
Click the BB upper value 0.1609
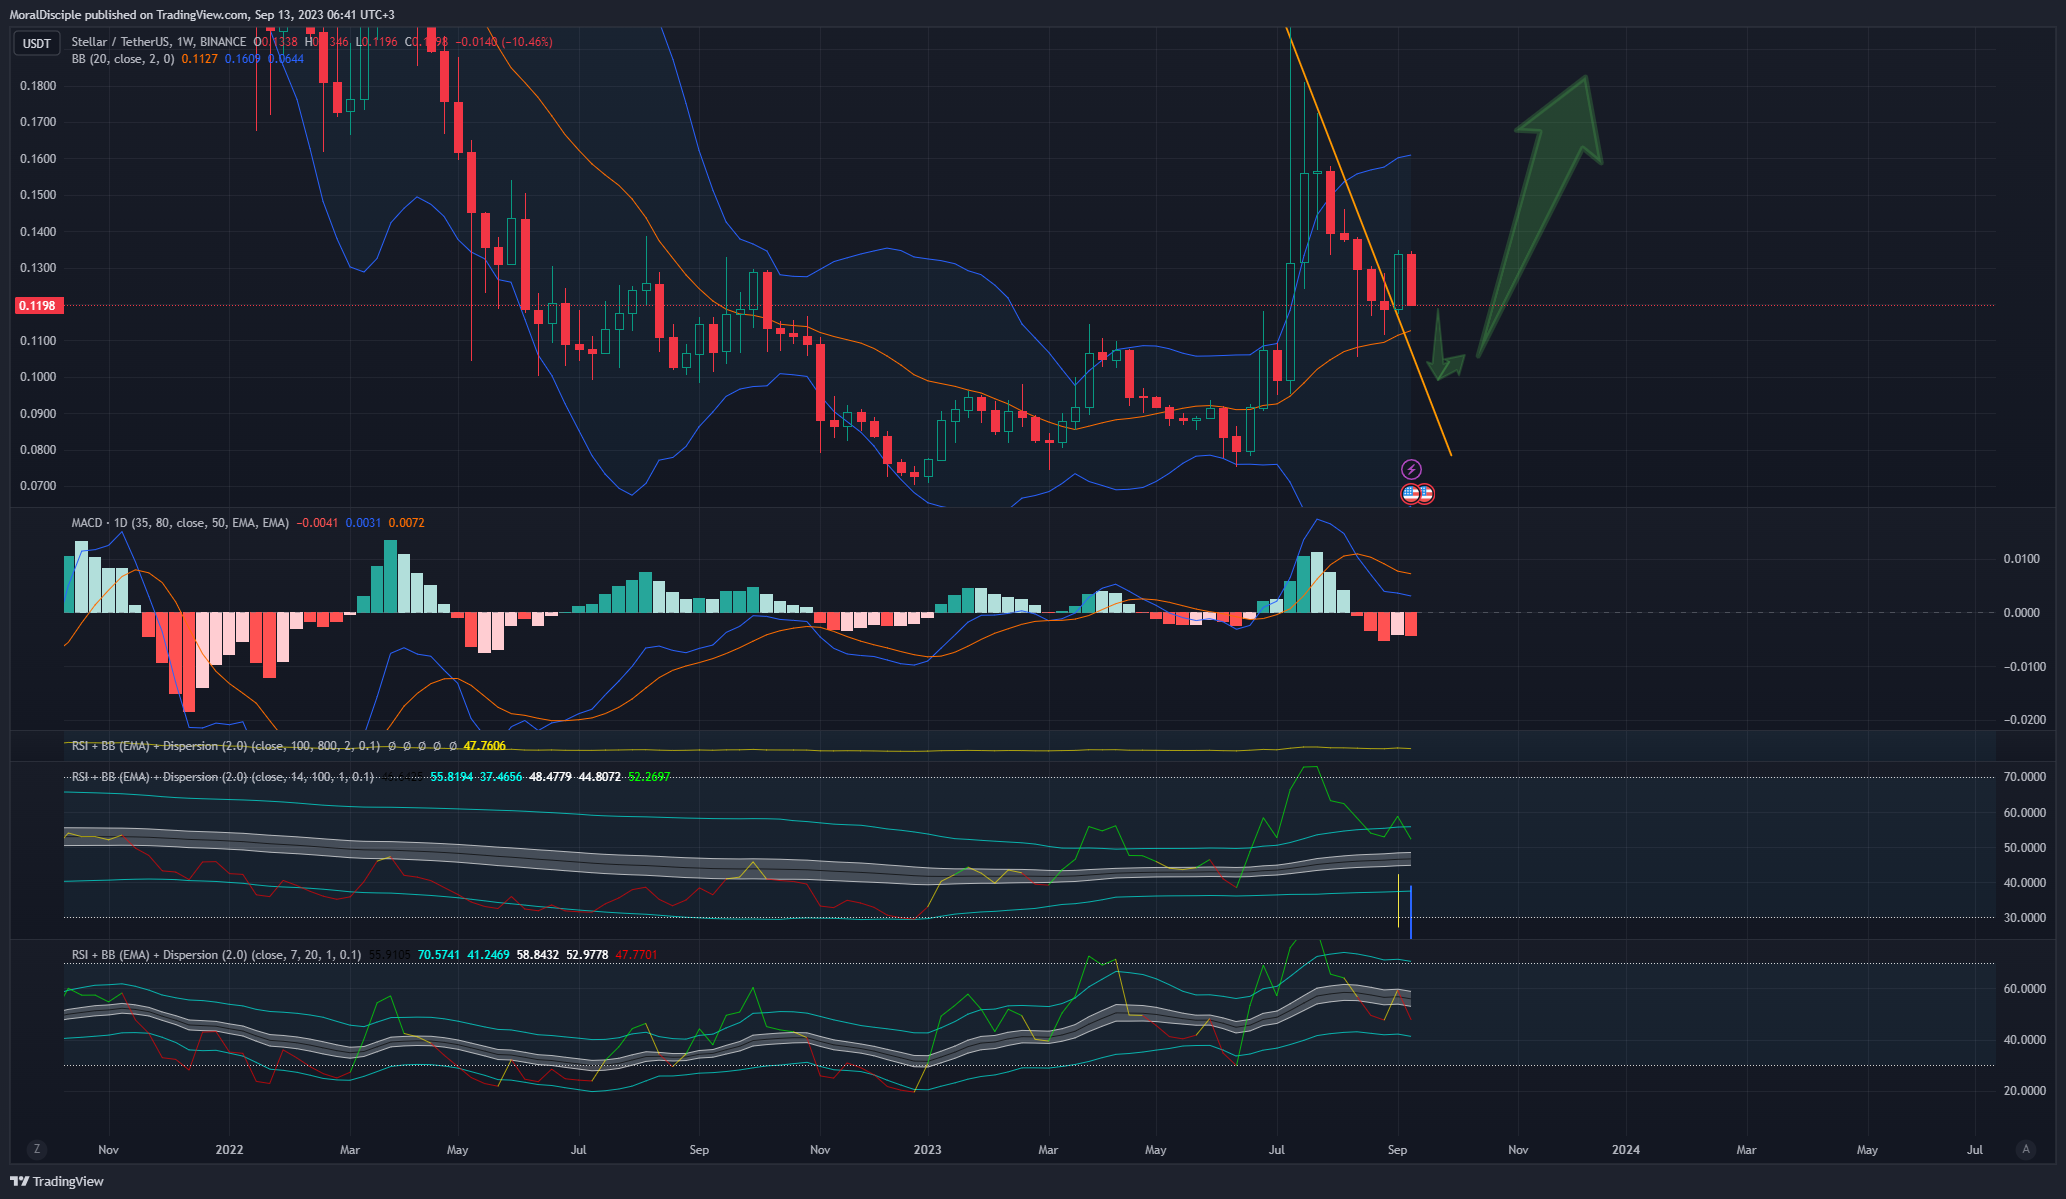[242, 59]
